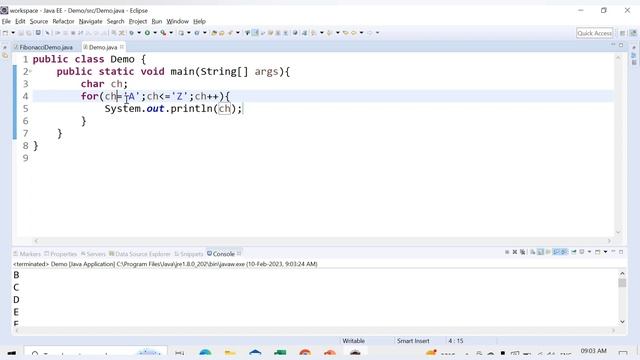640x360 pixels.
Task: Switch to the FibonacciDemo.java editor tab
Action: (43, 47)
